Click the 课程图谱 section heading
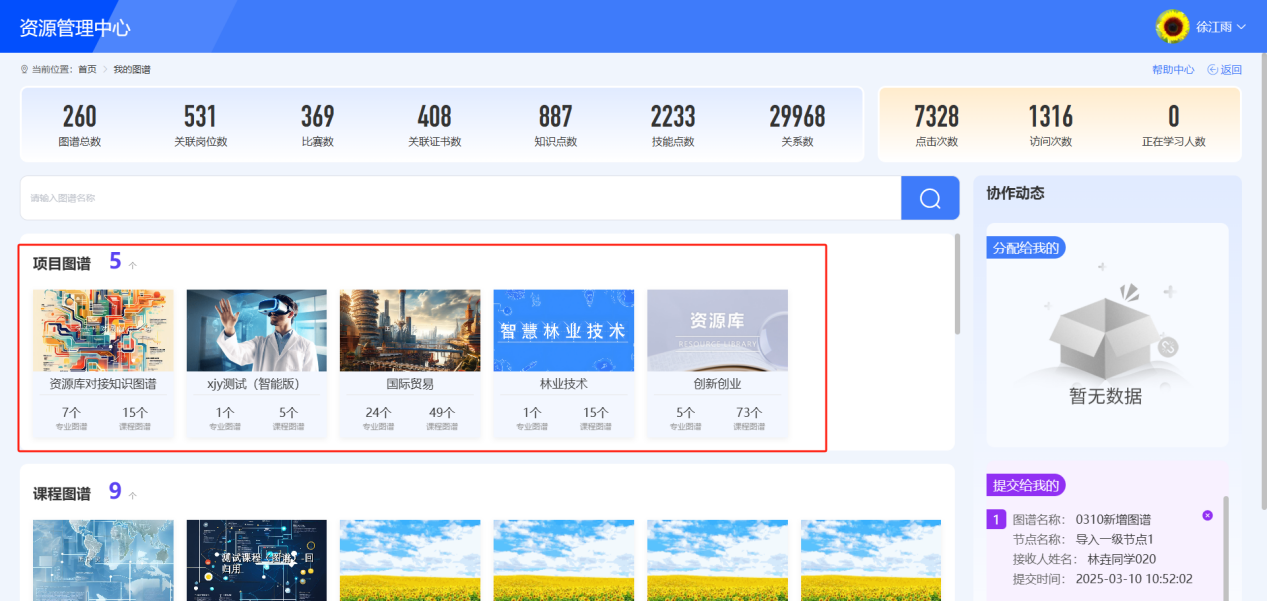 [x=61, y=494]
